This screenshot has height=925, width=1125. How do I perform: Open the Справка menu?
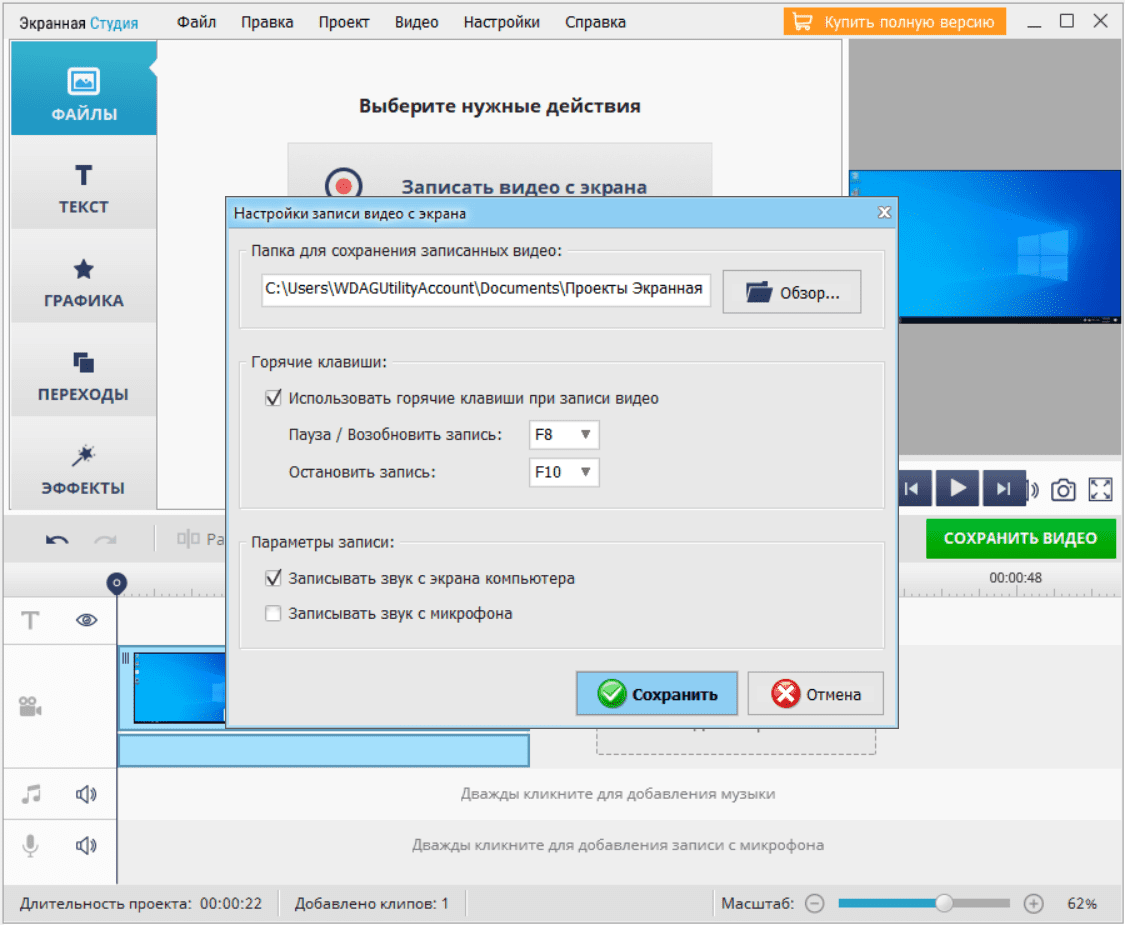tap(595, 22)
